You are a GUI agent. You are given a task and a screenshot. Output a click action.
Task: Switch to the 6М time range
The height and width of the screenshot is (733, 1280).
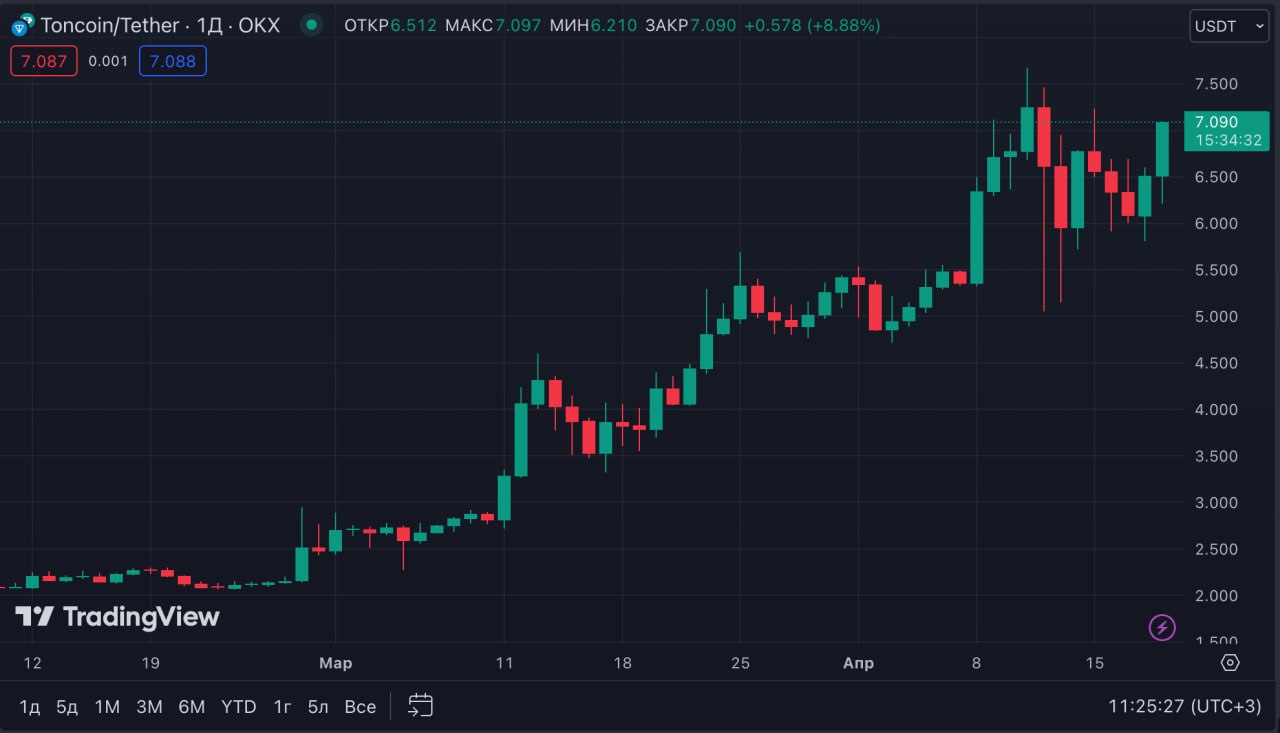tap(191, 707)
